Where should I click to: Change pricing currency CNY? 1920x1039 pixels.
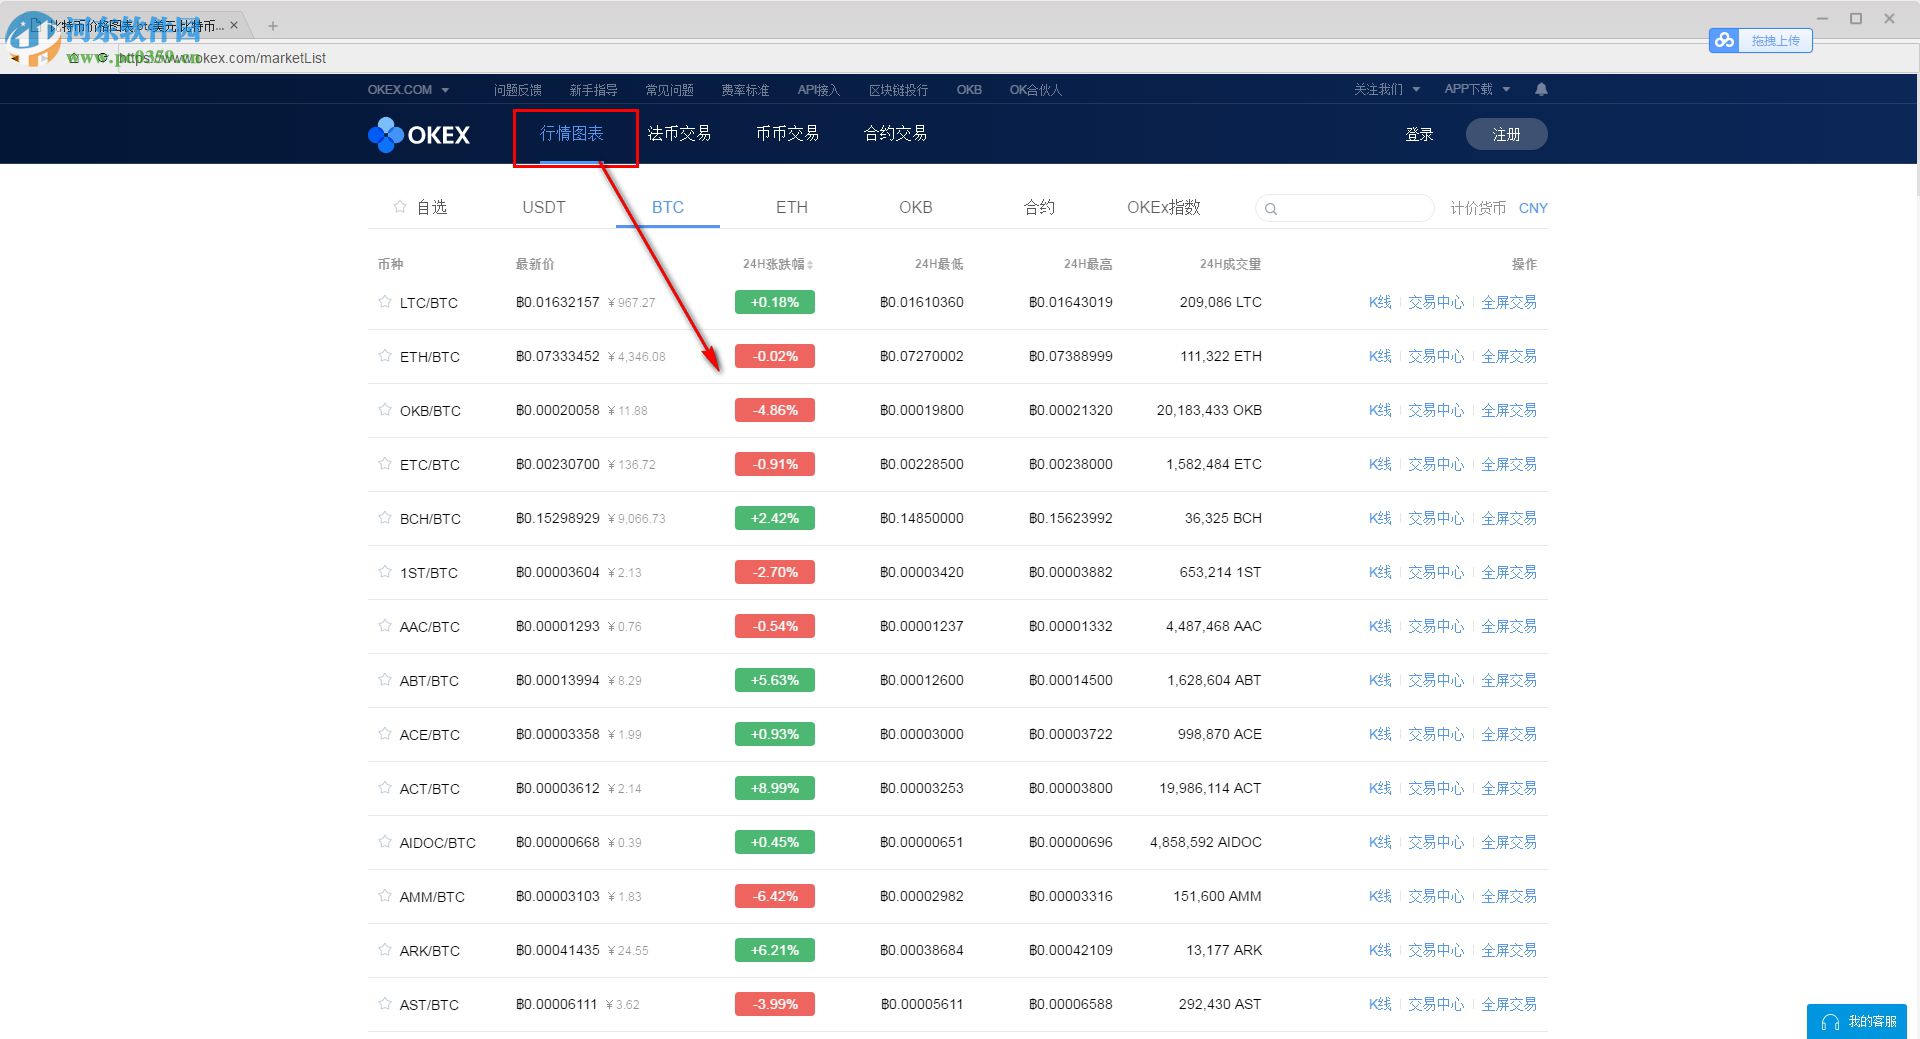click(x=1532, y=208)
